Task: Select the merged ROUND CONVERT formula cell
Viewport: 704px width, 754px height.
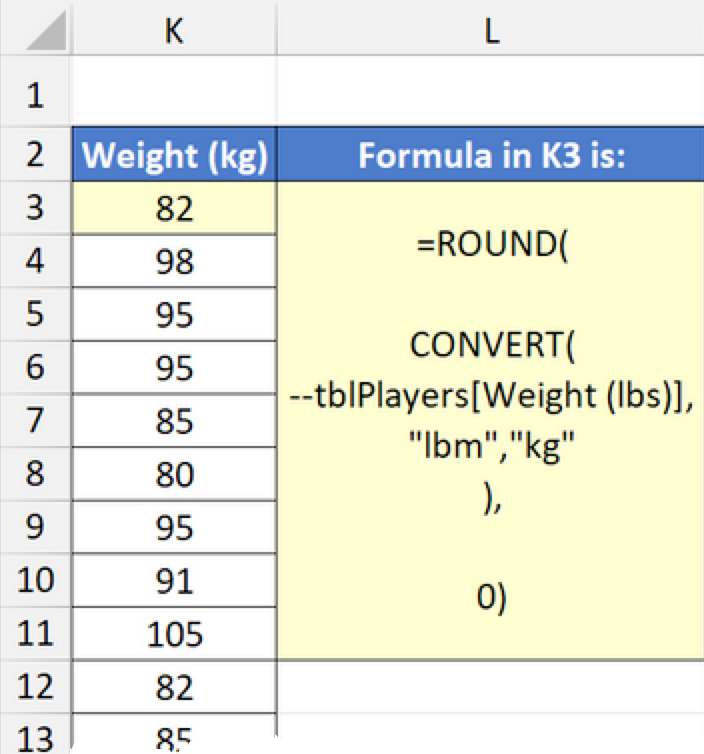Action: pos(490,420)
